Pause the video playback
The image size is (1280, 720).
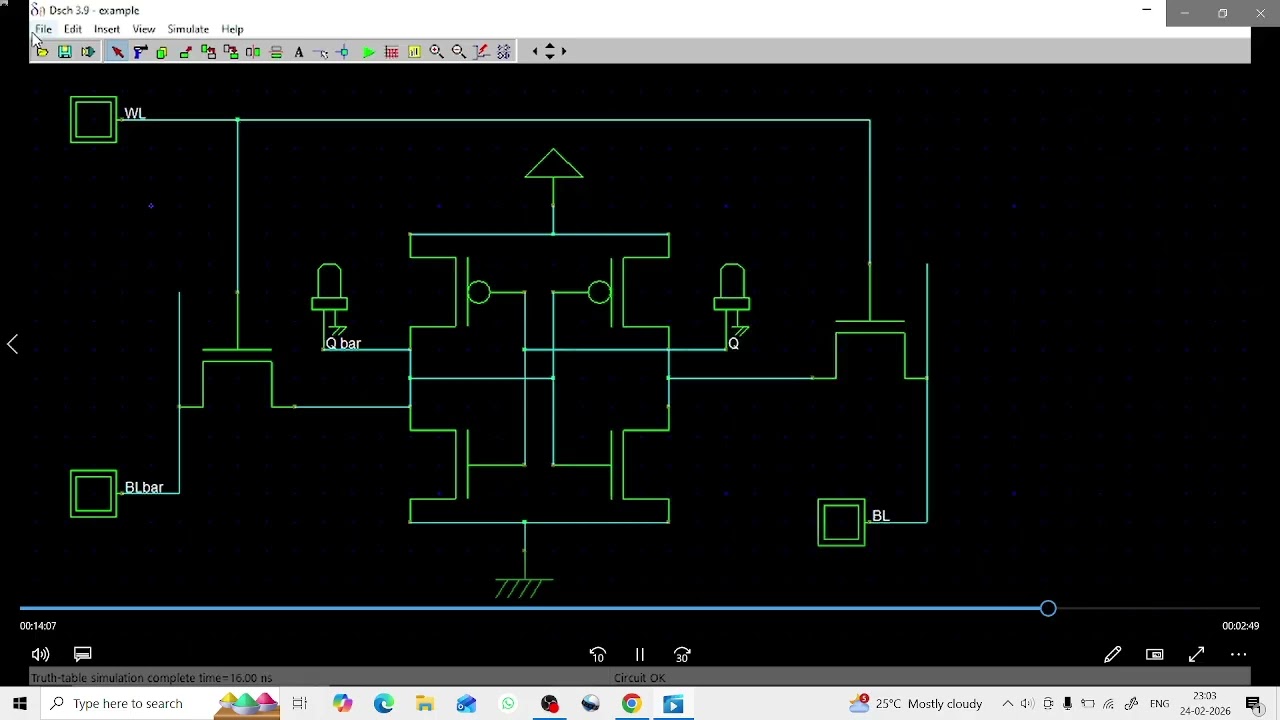point(640,655)
